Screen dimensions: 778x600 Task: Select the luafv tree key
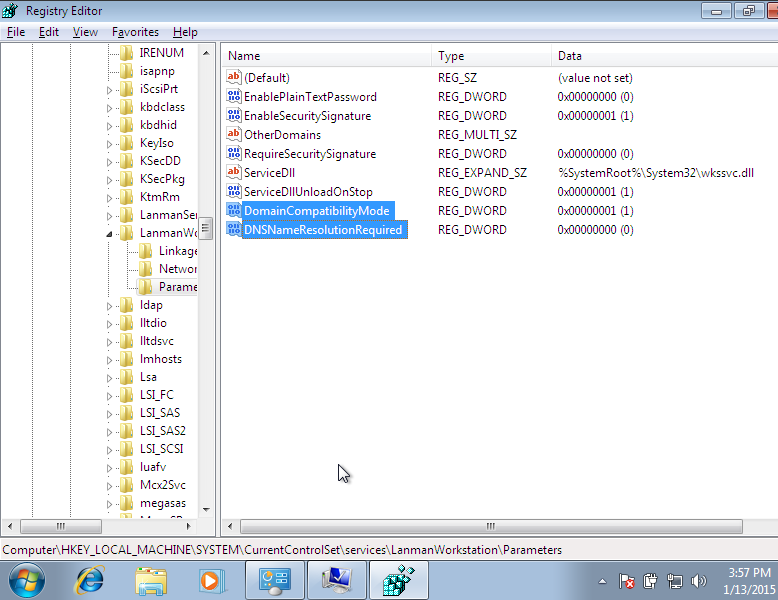pyautogui.click(x=153, y=467)
